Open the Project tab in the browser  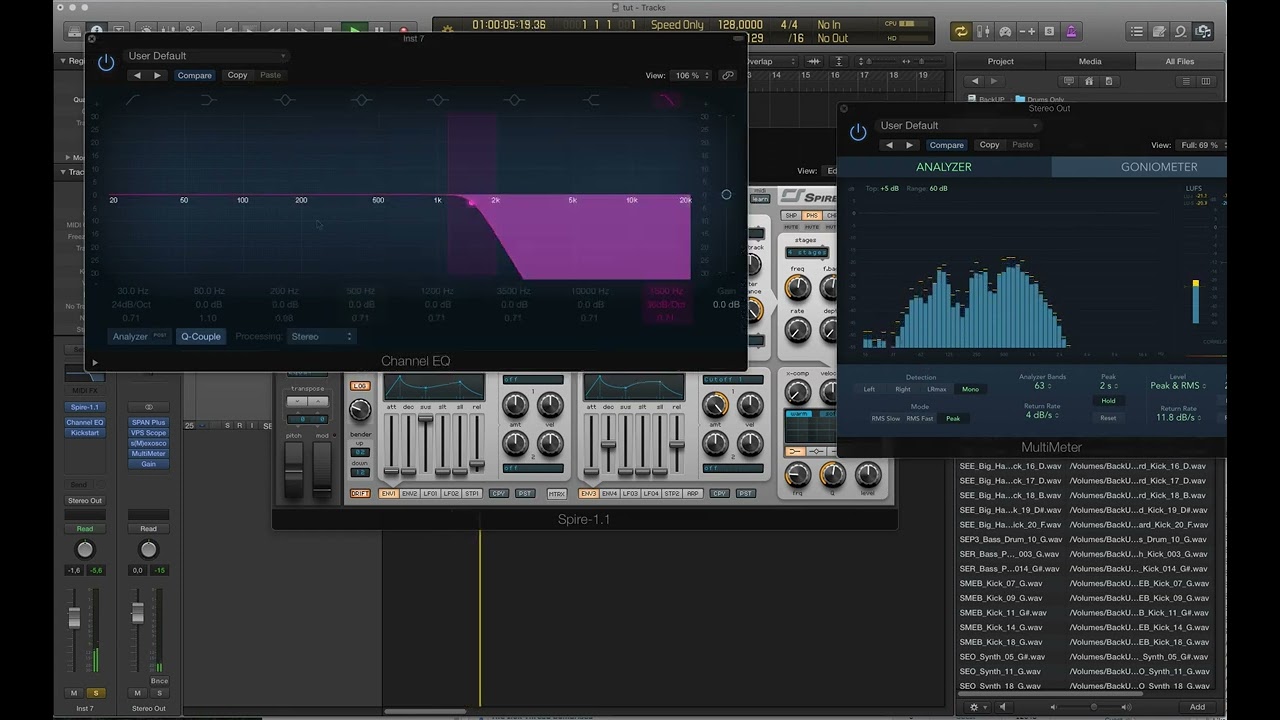(1000, 61)
